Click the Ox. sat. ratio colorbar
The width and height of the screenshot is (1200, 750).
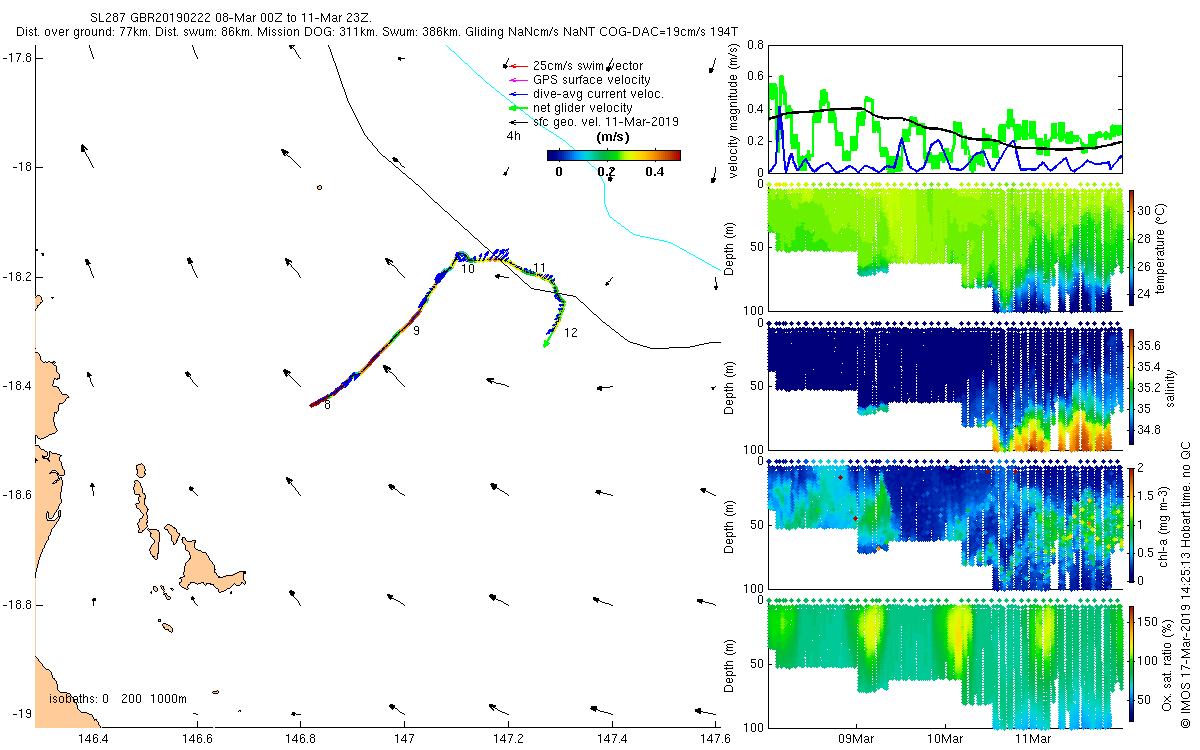[1132, 663]
